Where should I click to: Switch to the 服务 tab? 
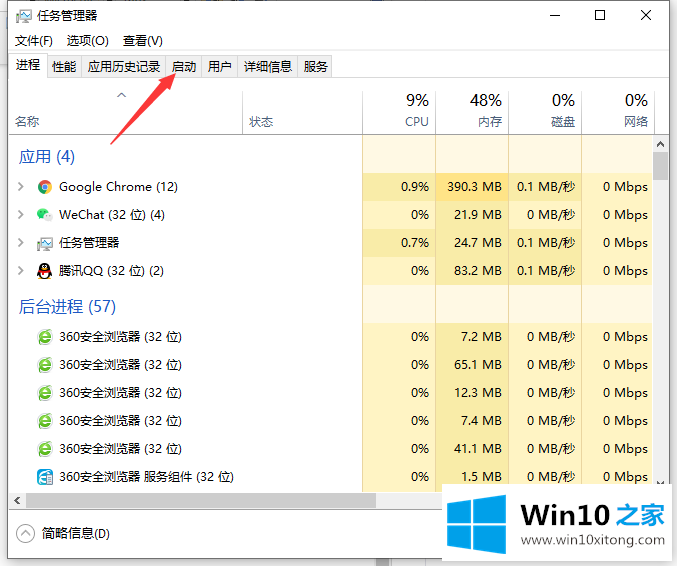pos(315,67)
